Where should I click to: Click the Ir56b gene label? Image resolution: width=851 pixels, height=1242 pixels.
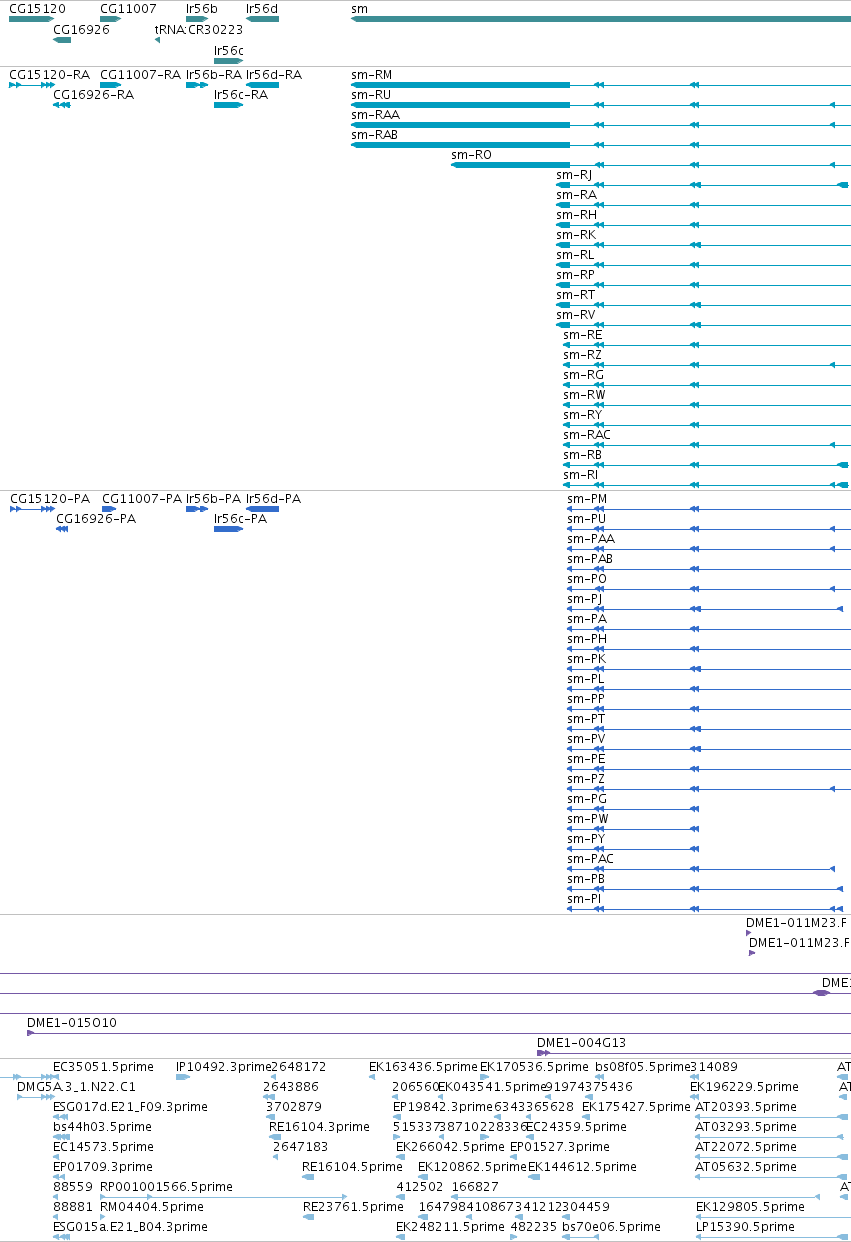point(201,9)
